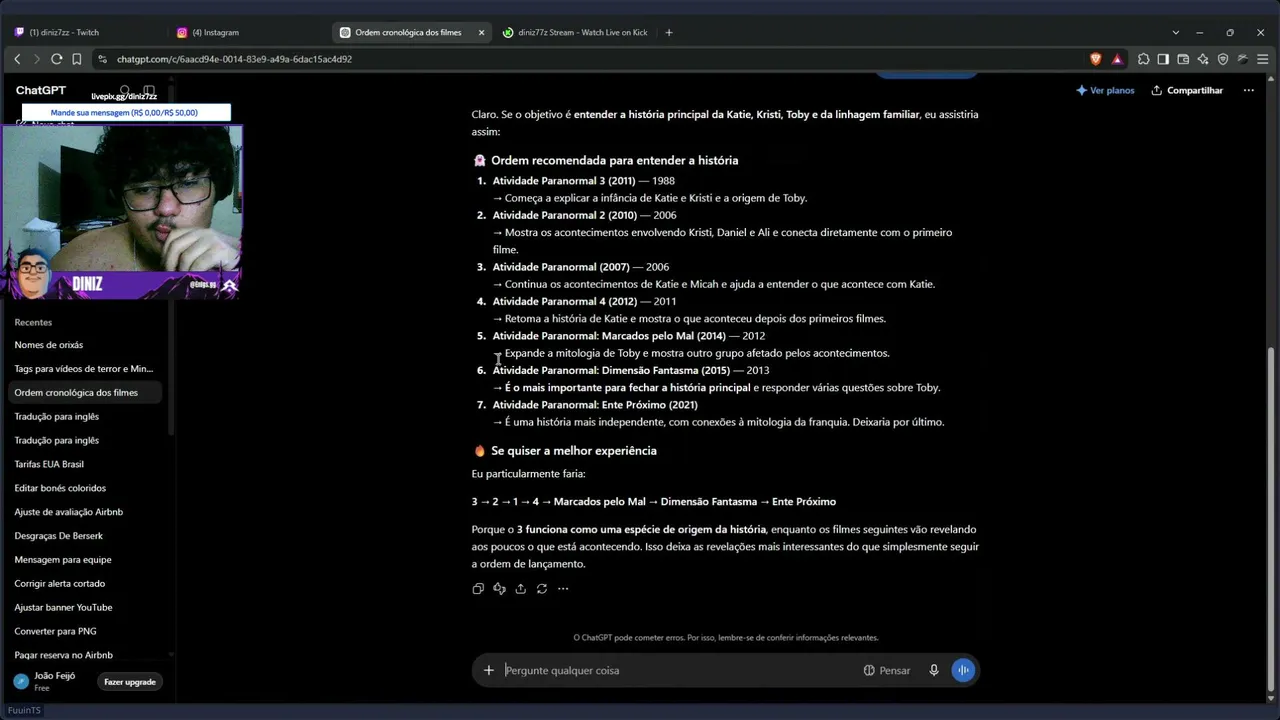
Task: Focus the Pergunte qualquer coisa input
Action: [680, 670]
